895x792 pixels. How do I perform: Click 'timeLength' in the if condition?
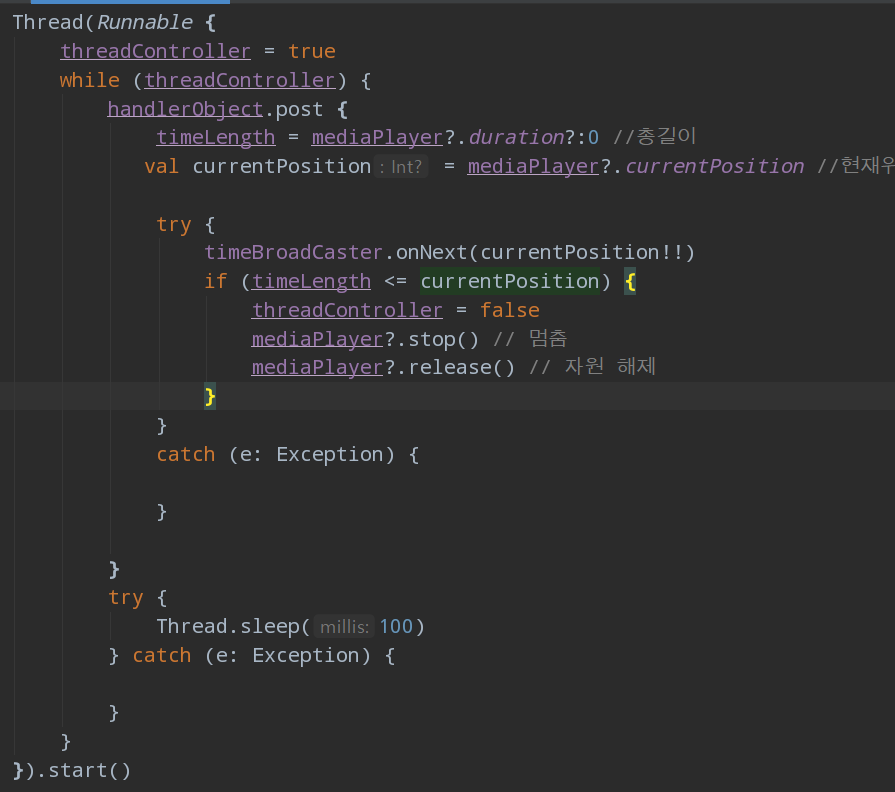point(312,281)
